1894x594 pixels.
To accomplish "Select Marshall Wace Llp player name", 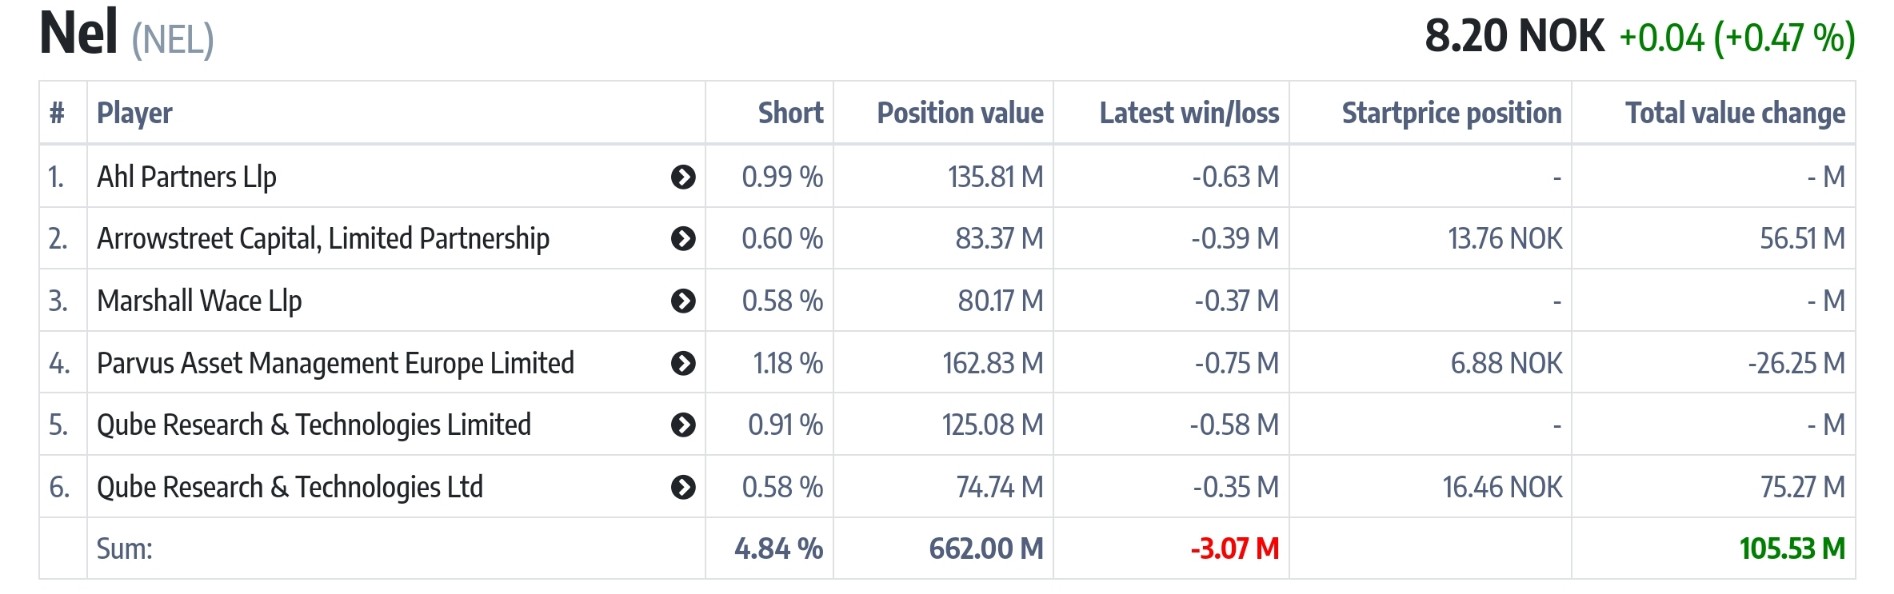I will (199, 301).
